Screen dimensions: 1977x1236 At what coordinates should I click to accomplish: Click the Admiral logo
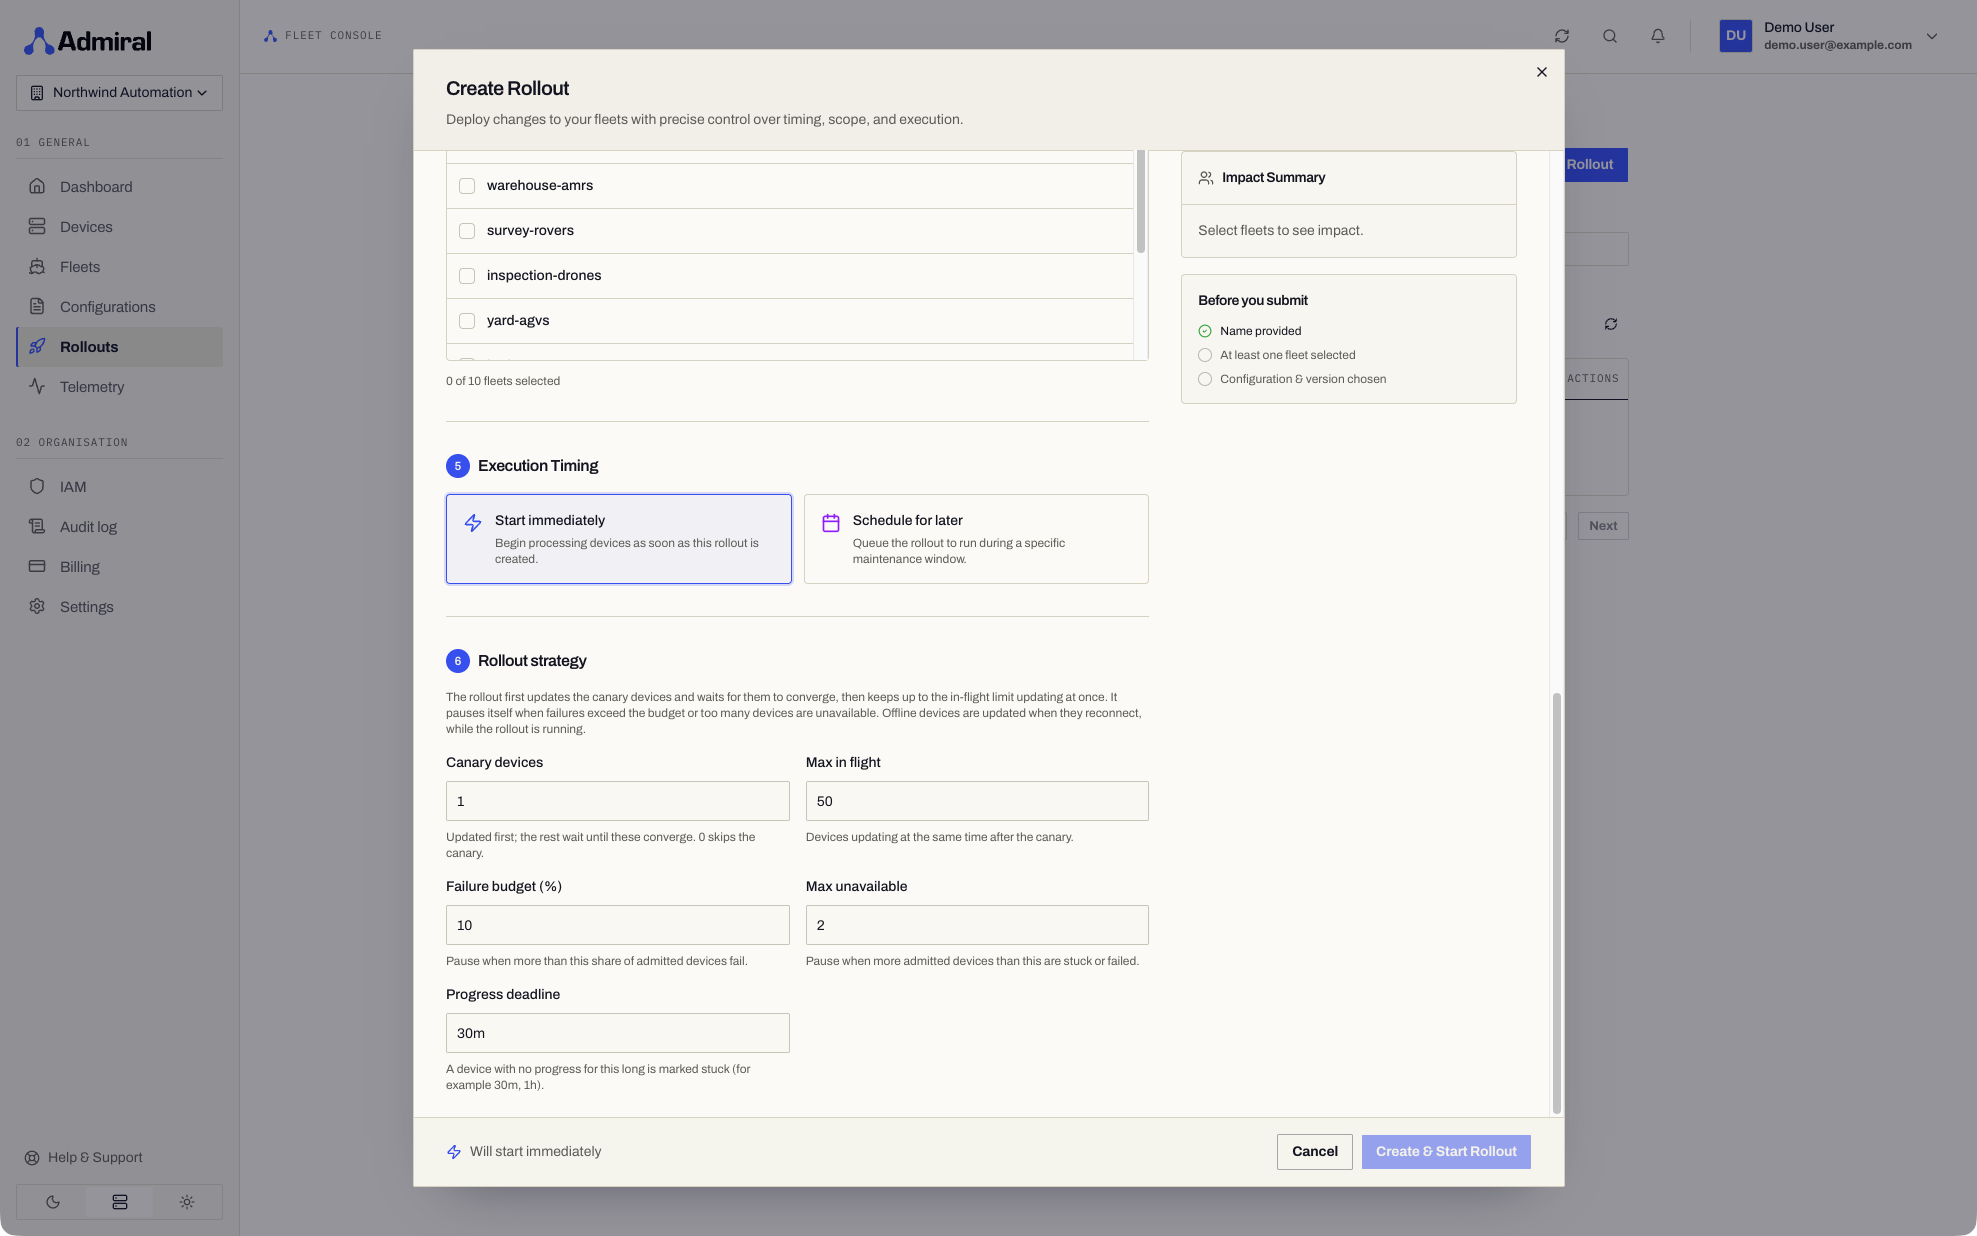click(x=88, y=41)
